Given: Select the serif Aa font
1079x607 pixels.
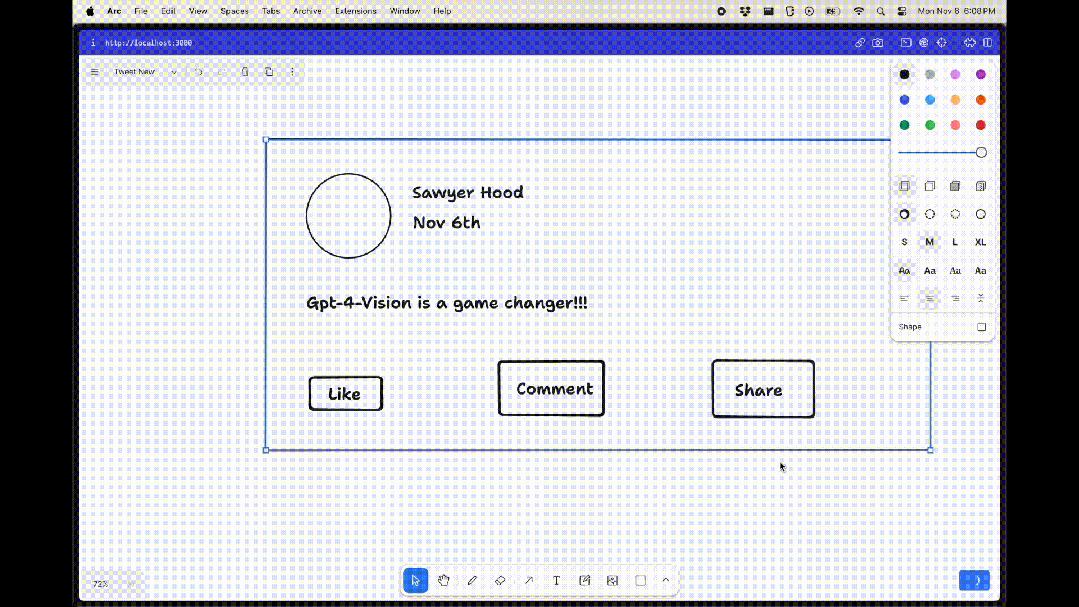Looking at the screenshot, I should [x=955, y=270].
